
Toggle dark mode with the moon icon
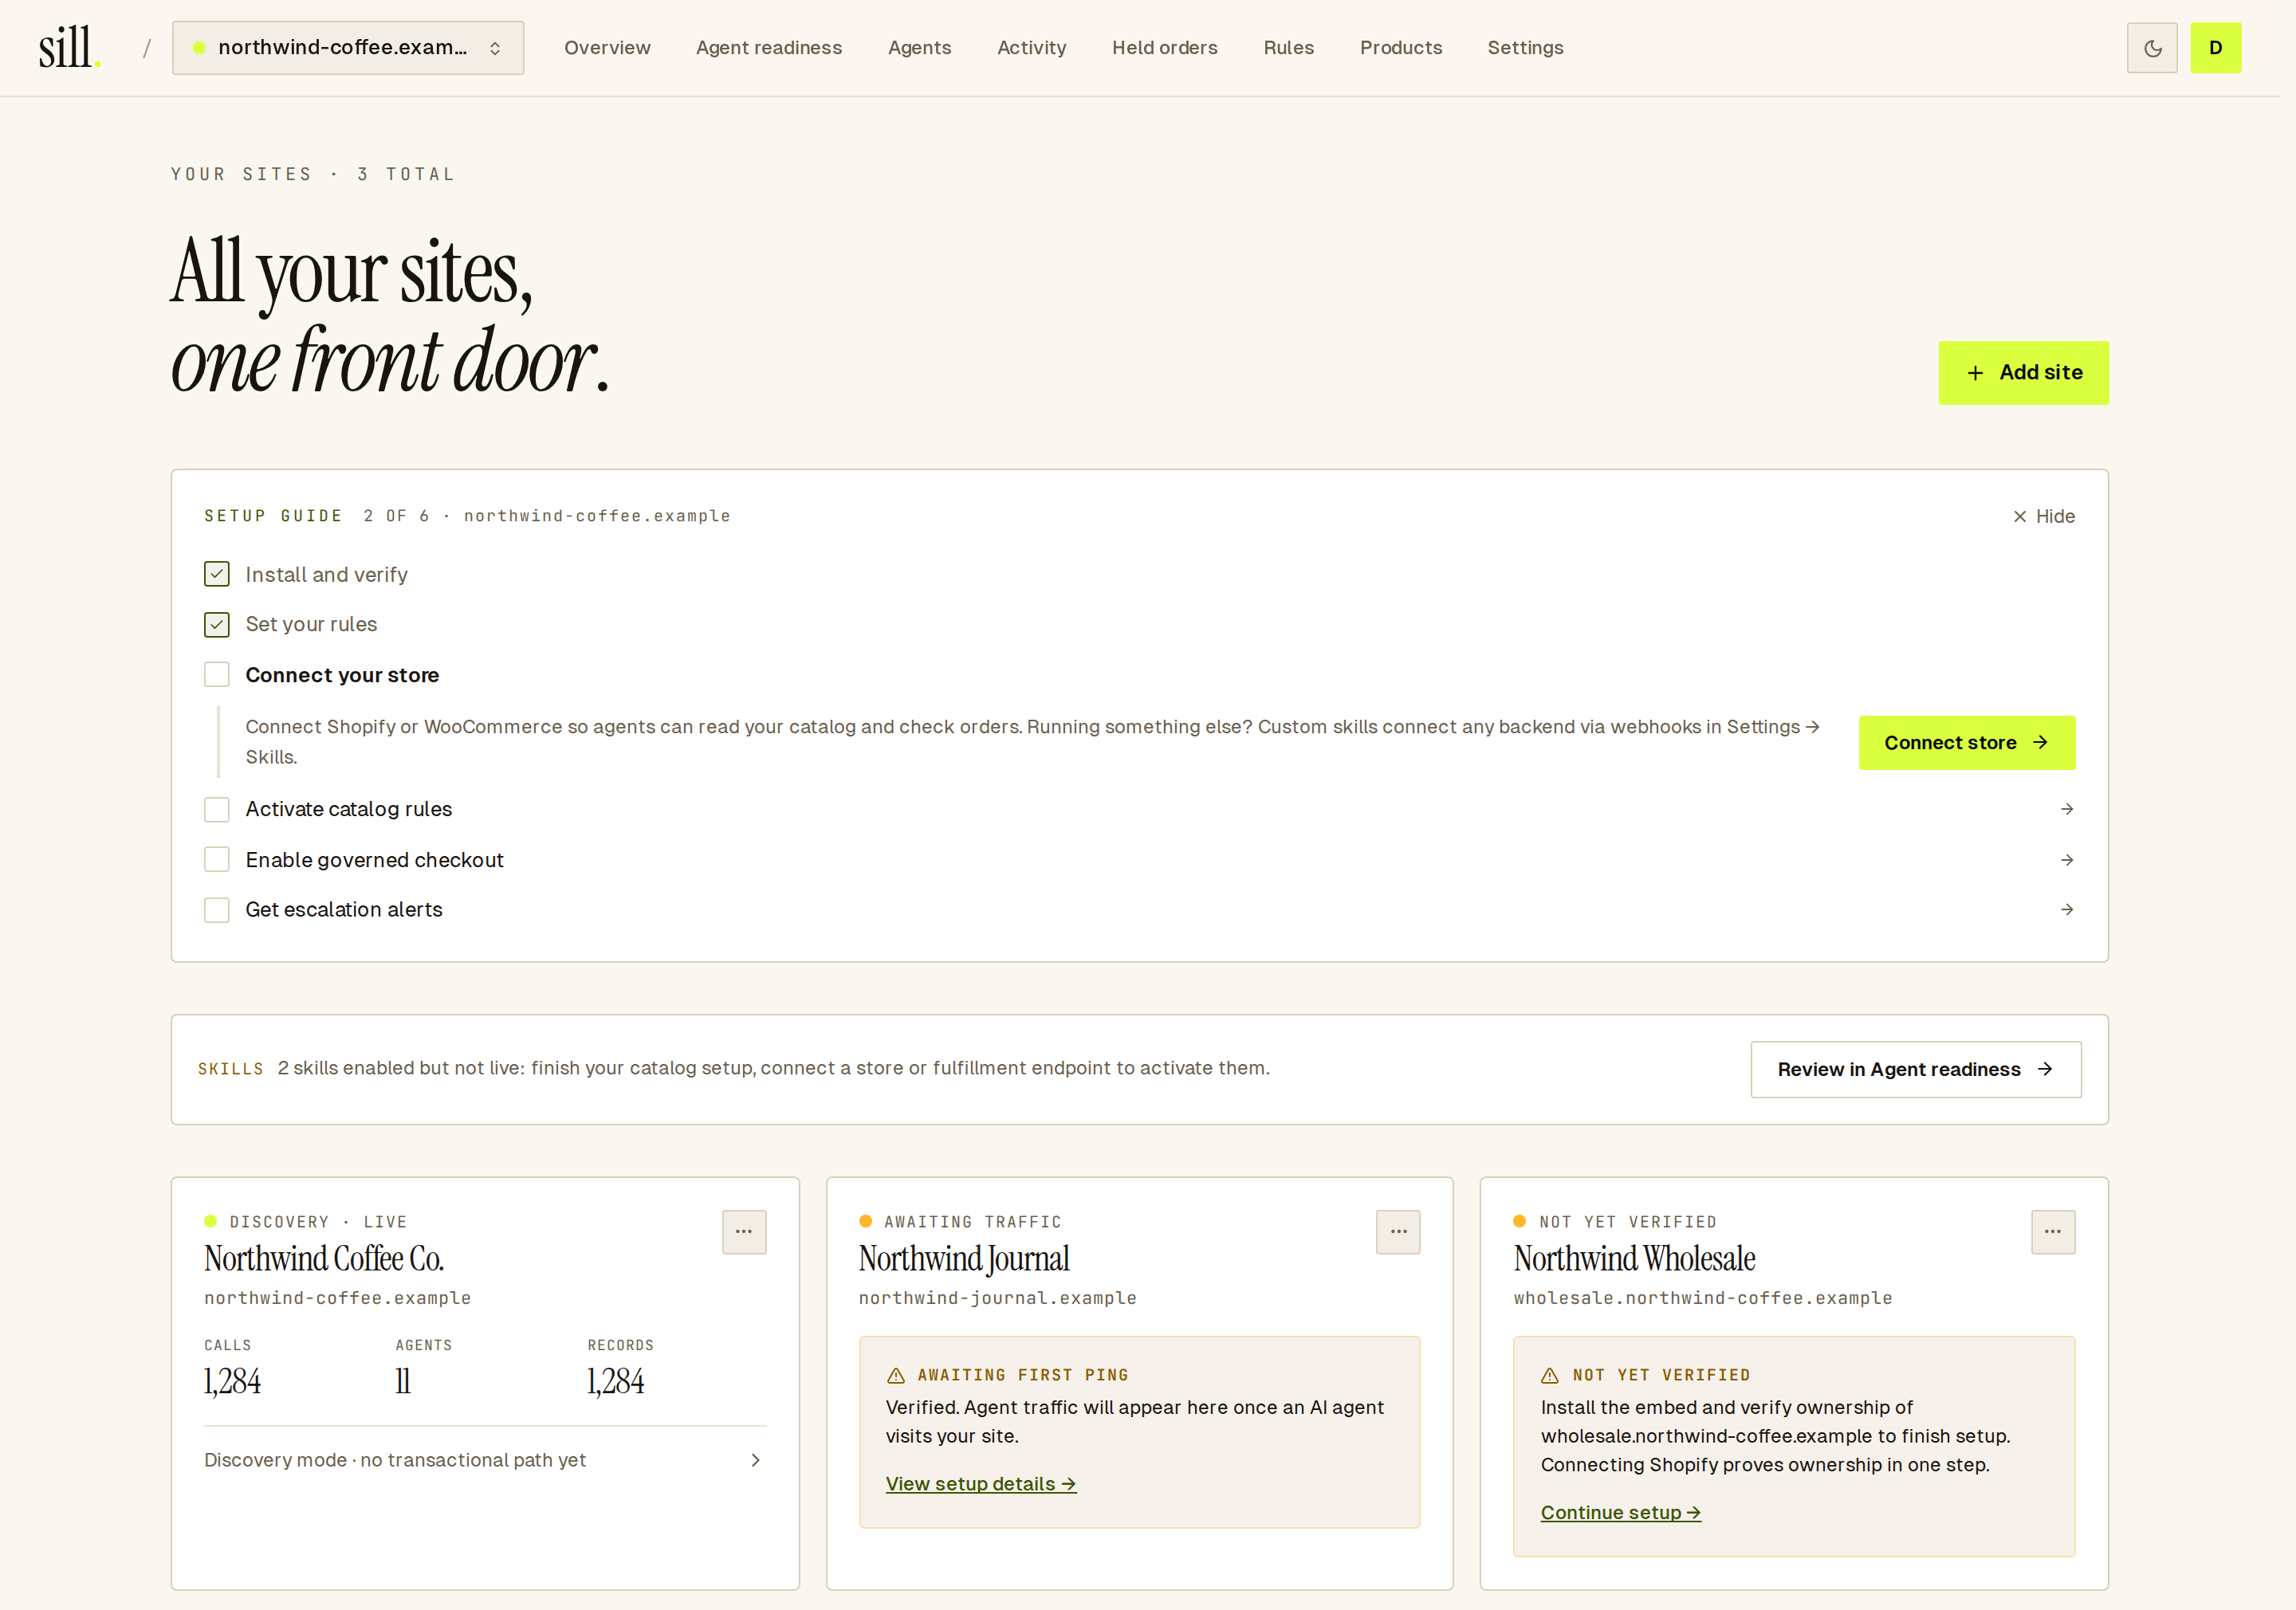pyautogui.click(x=2152, y=48)
